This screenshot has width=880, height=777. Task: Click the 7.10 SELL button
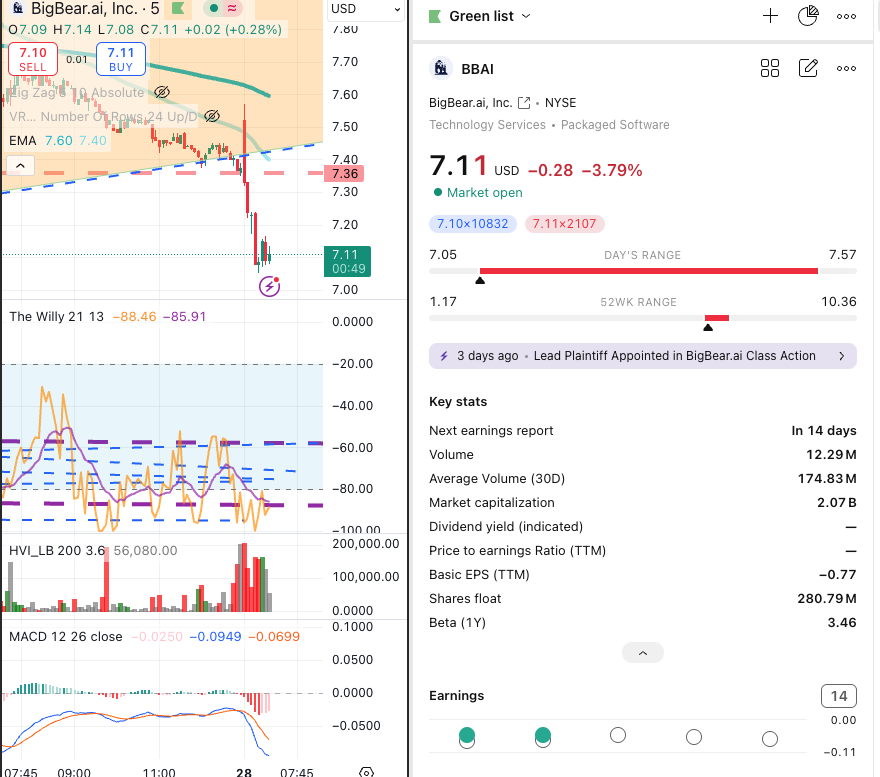(33, 59)
